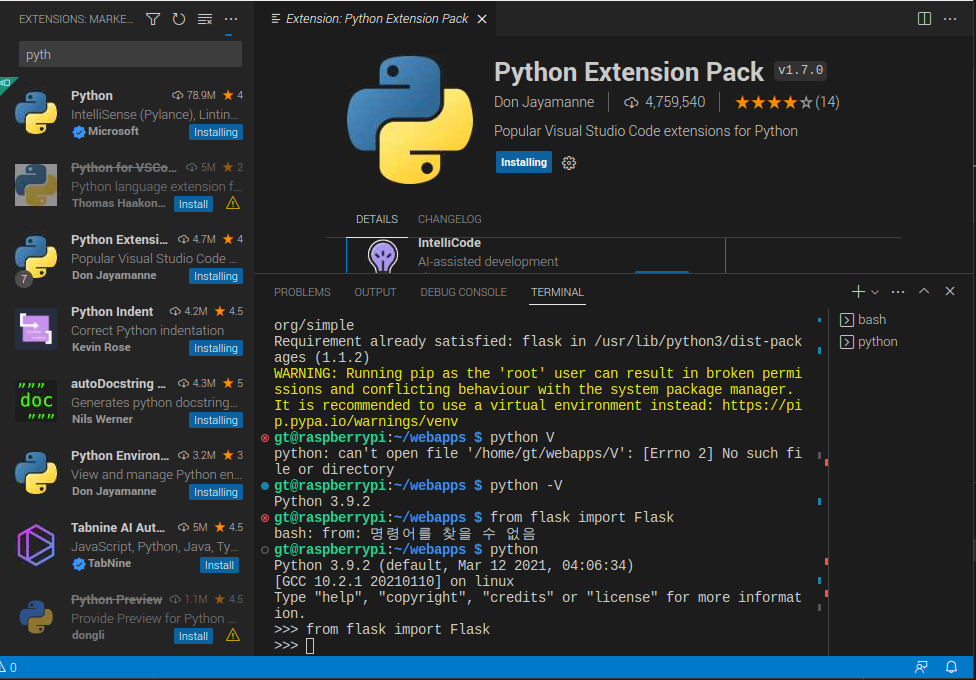
Task: Select Python Indent extension by Kevin Rose
Action: point(127,329)
